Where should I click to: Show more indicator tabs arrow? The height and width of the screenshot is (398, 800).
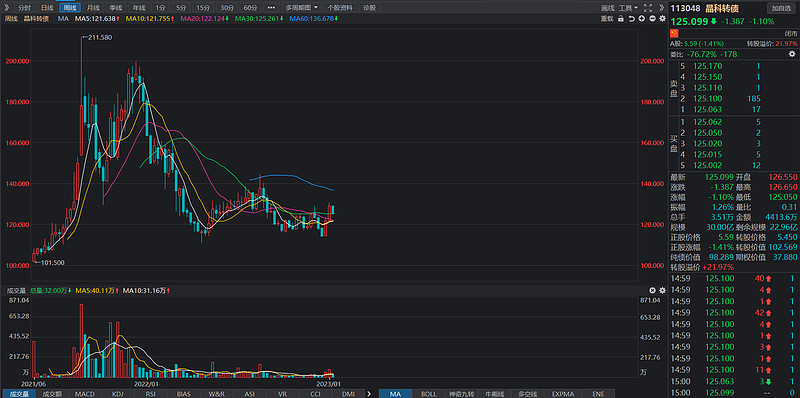click(x=369, y=393)
